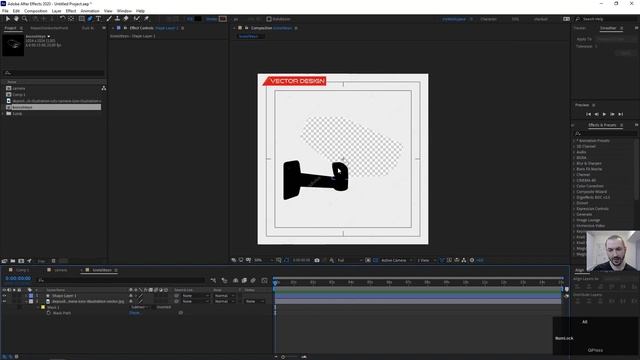Open the Animation menu
Viewport: 640px width, 360px height.
click(x=90, y=11)
